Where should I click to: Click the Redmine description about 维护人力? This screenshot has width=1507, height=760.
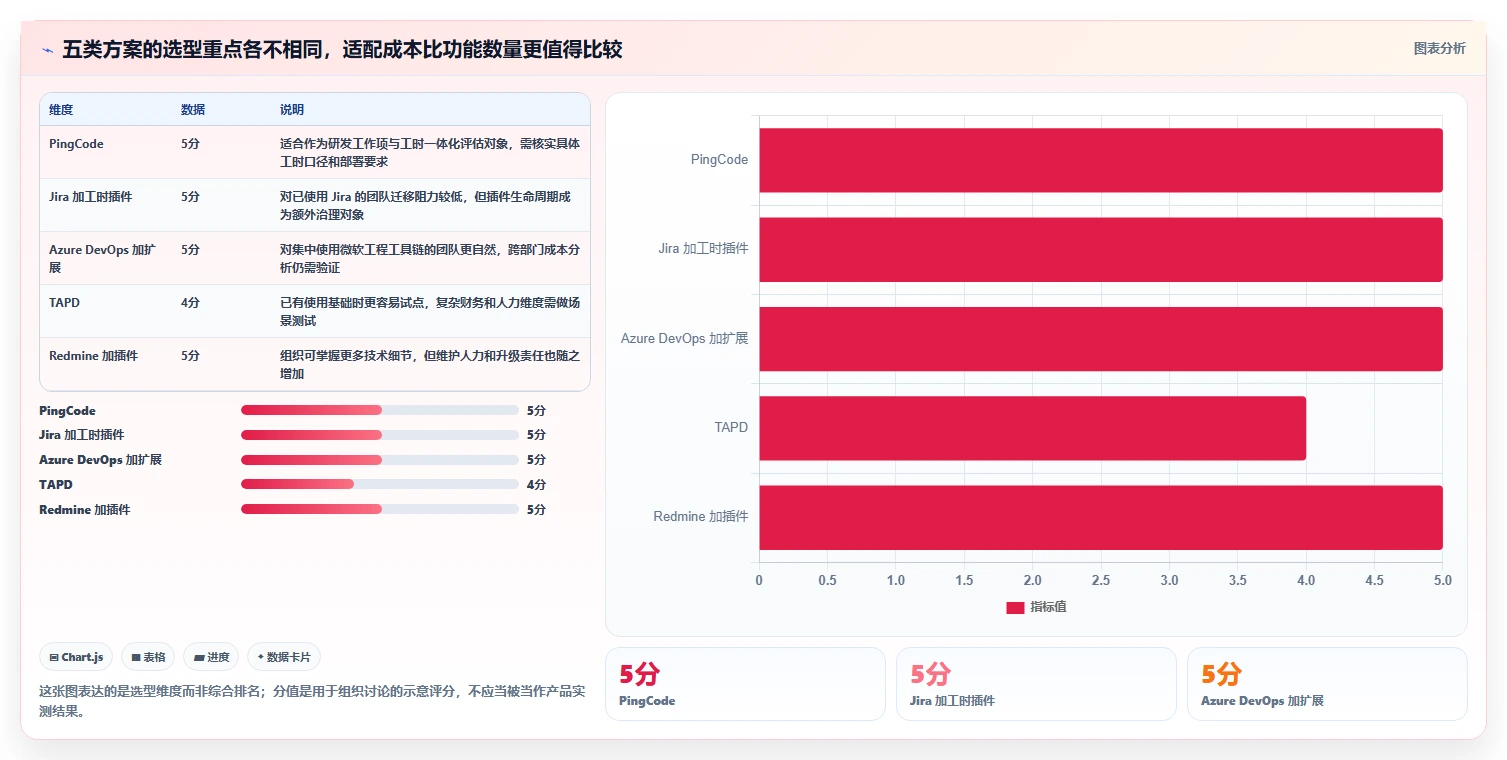coord(430,364)
